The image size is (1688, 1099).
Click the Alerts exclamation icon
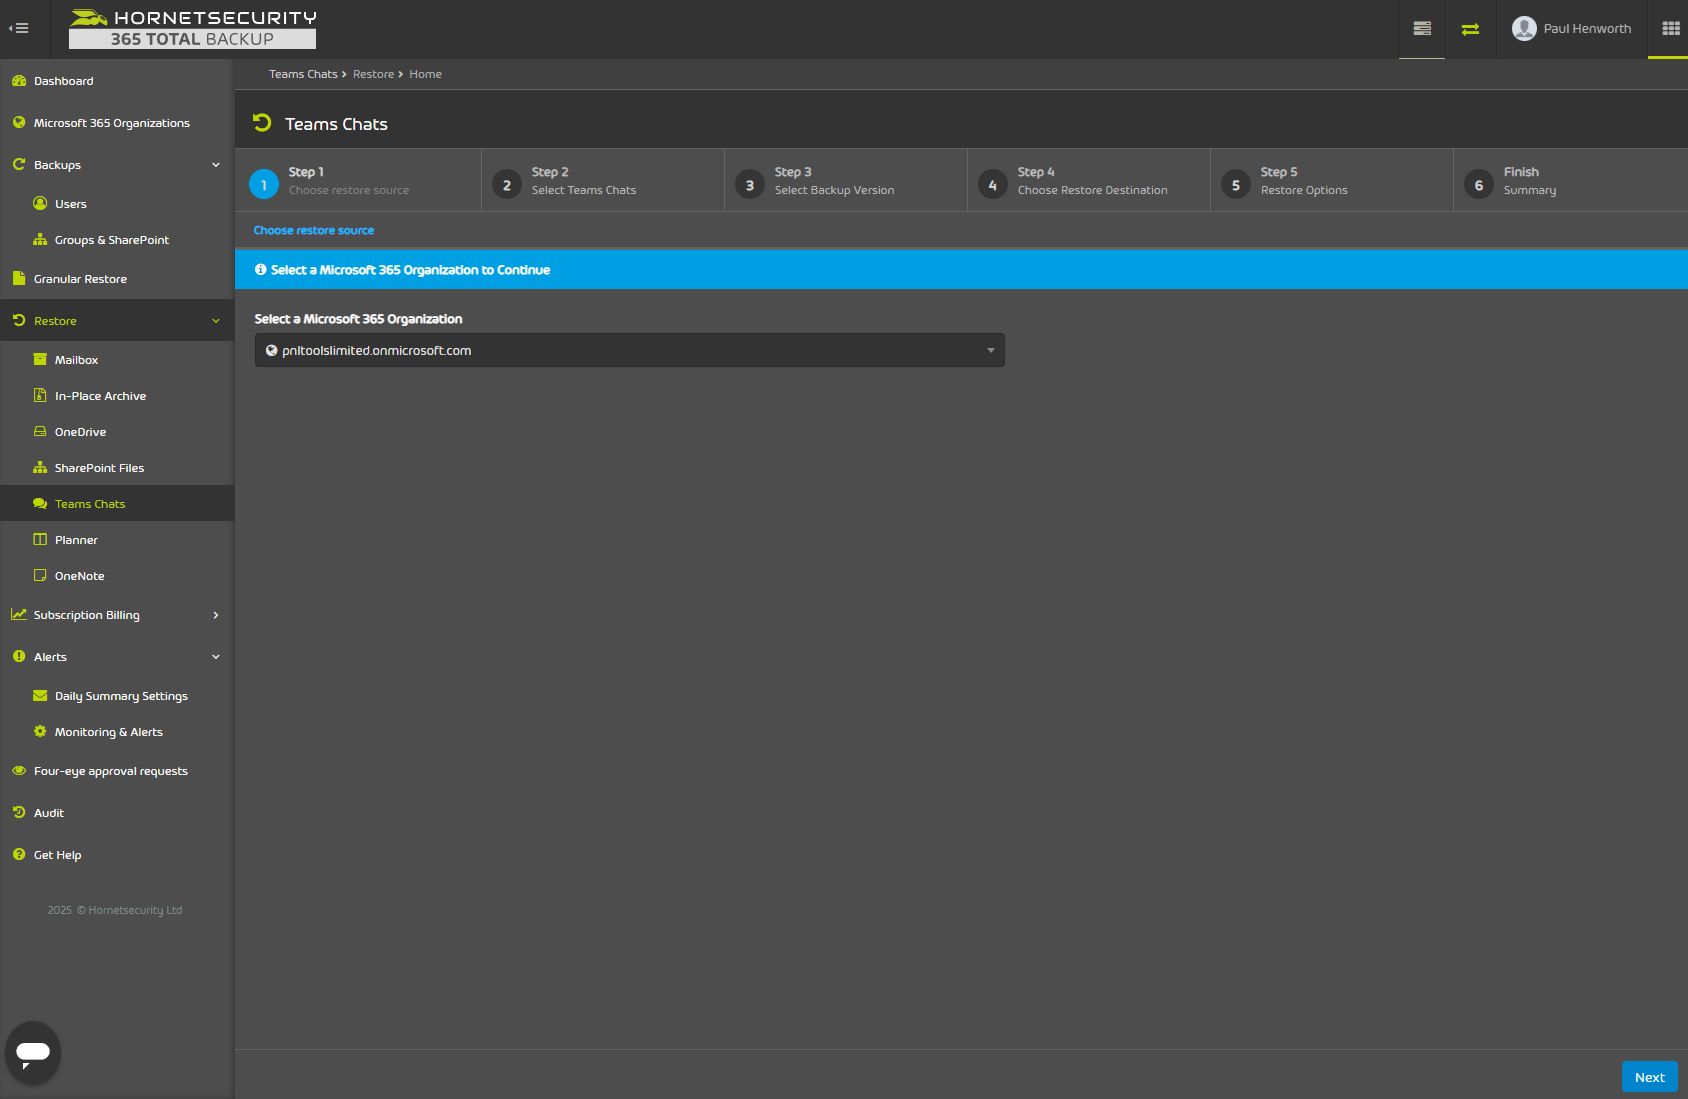19,656
